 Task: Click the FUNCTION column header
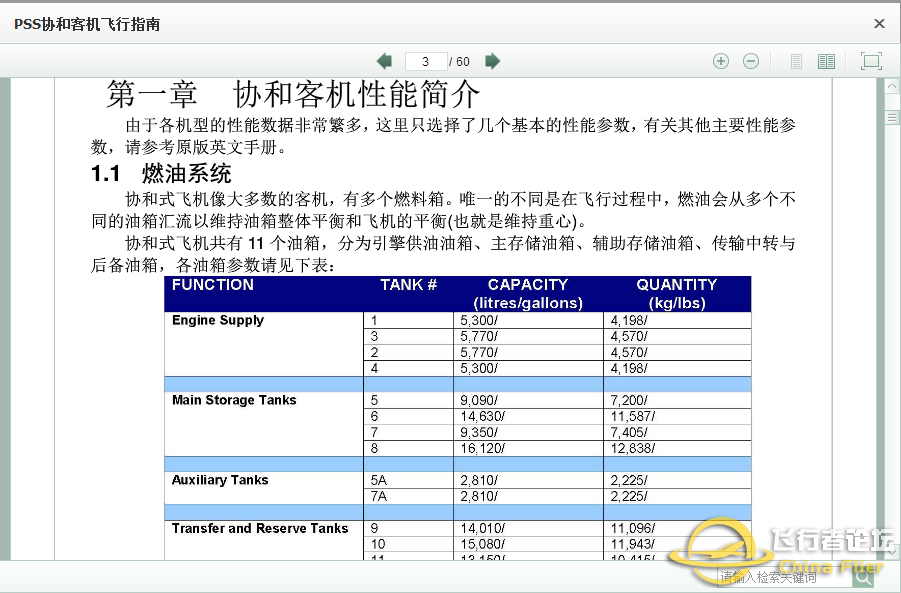point(213,285)
